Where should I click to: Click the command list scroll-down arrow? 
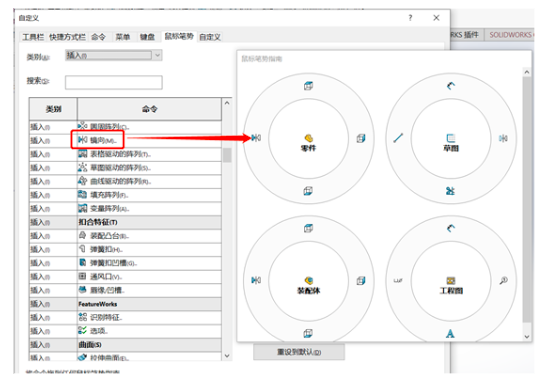(x=227, y=356)
